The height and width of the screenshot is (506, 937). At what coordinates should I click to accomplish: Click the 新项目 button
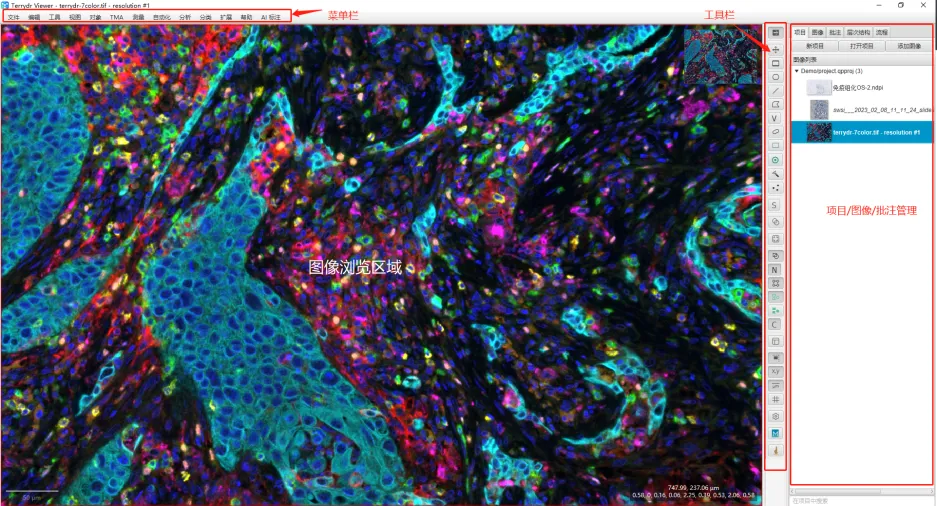814,46
